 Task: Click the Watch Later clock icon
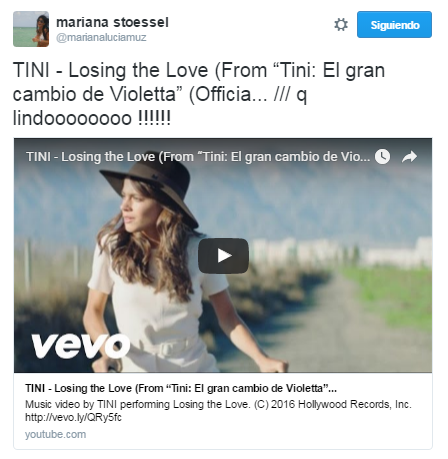point(382,156)
